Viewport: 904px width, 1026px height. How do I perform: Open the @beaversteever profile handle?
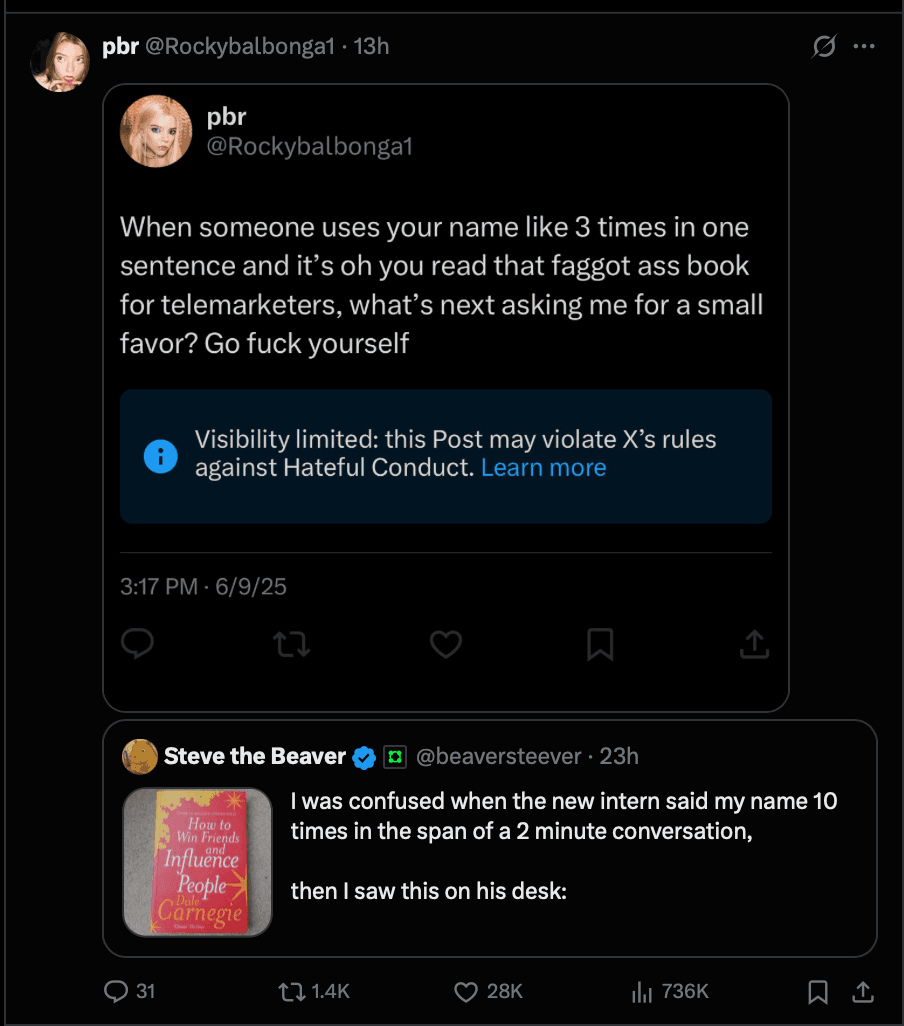click(498, 756)
